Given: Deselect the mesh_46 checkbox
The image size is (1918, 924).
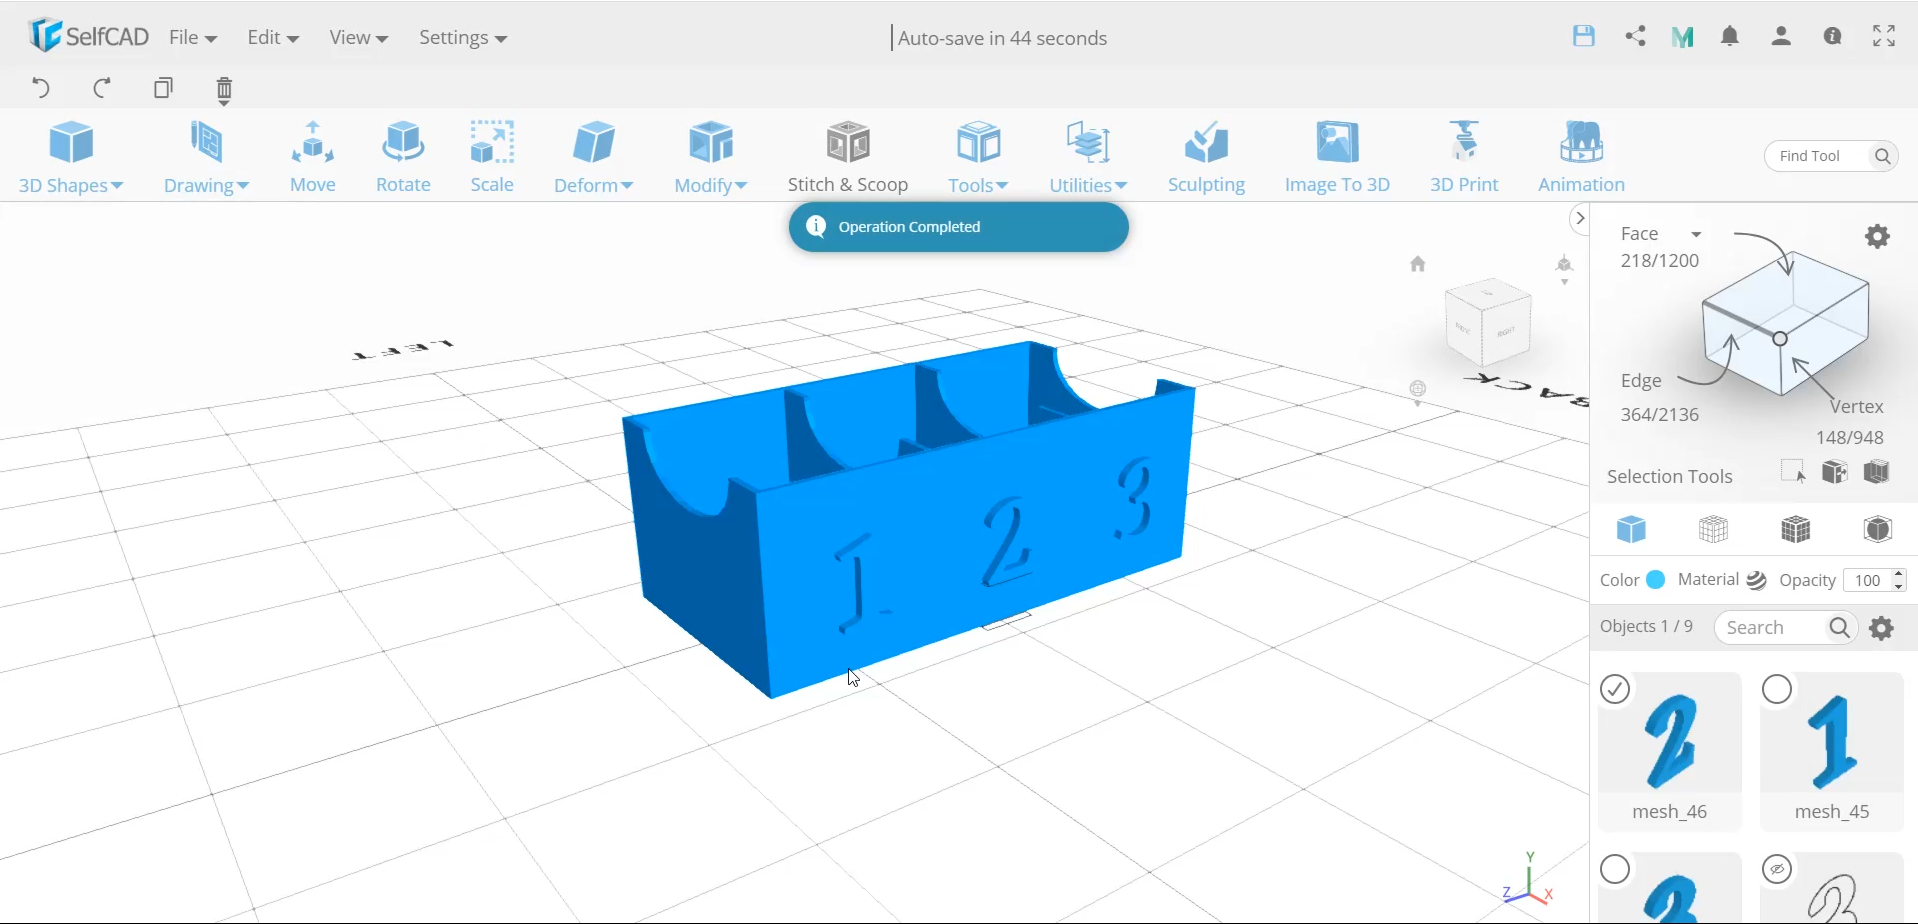Looking at the screenshot, I should point(1615,689).
